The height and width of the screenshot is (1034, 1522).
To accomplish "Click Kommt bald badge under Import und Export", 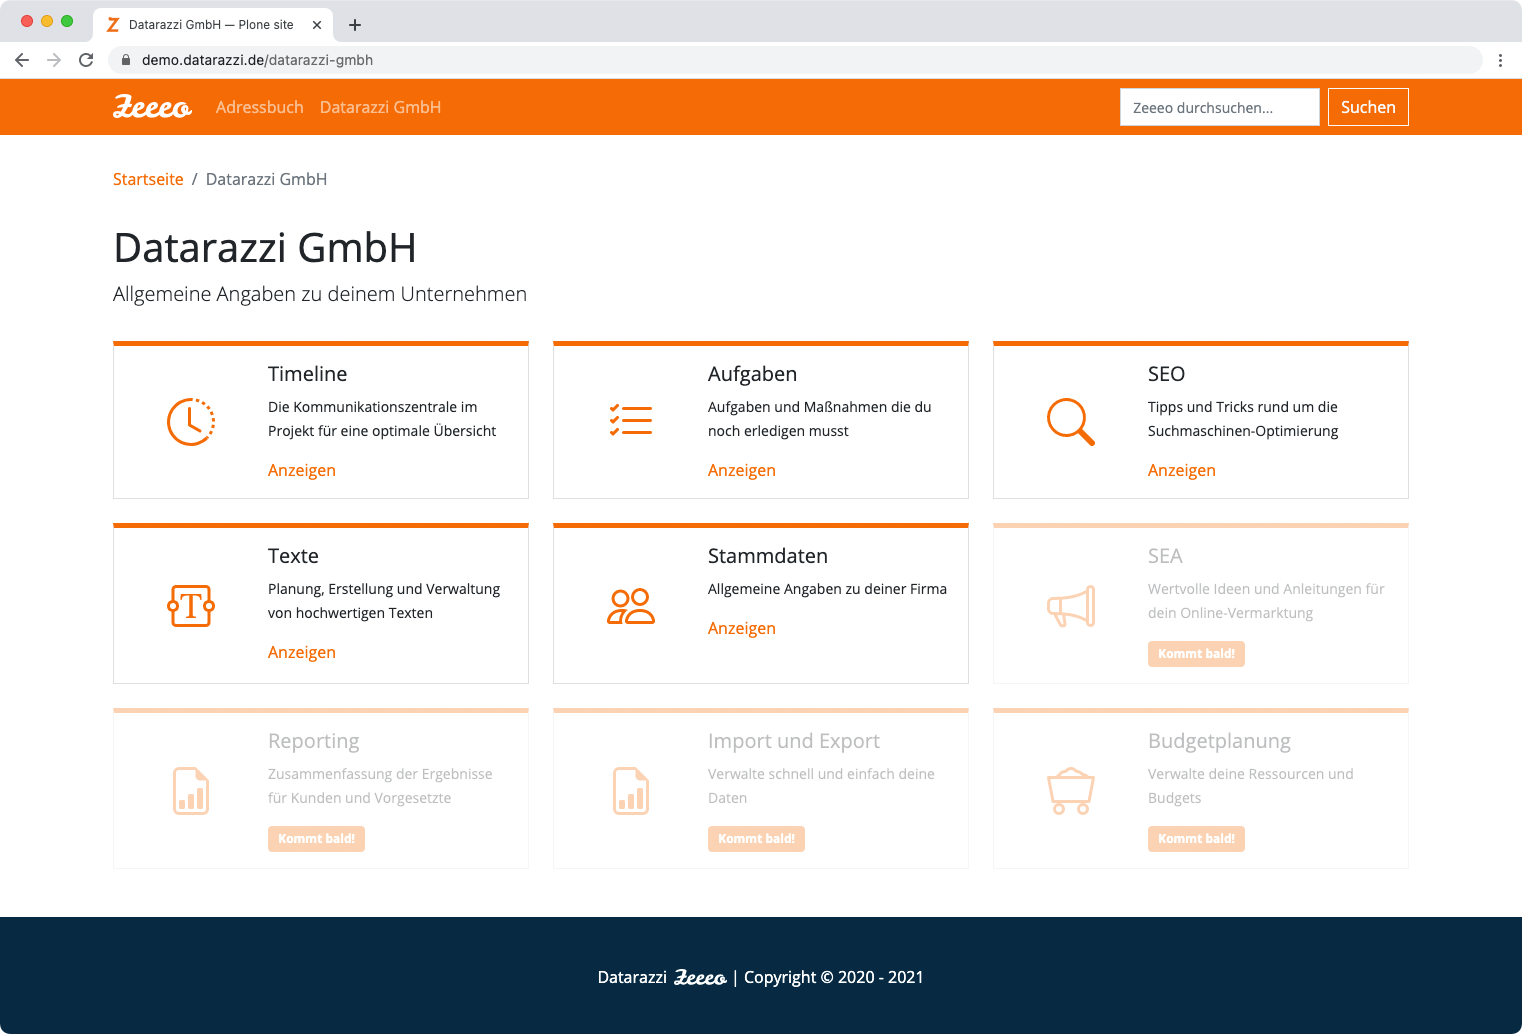I will tap(756, 839).
